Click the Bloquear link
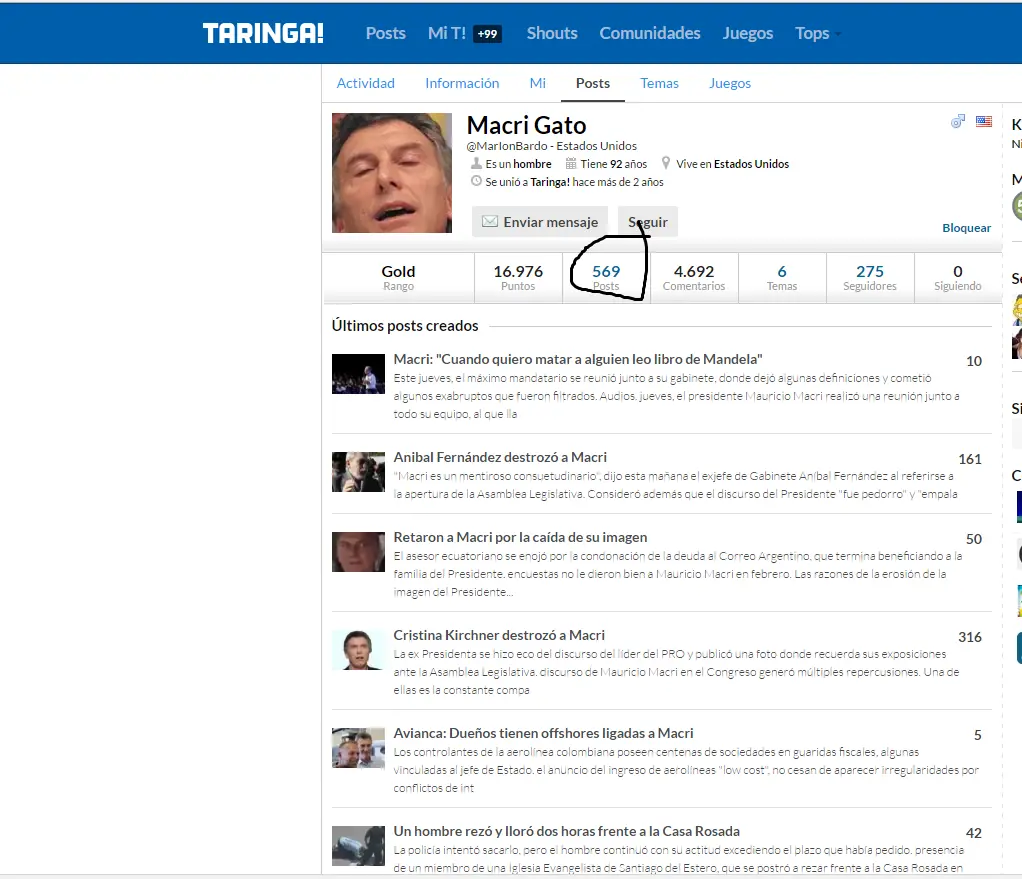This screenshot has width=1022, height=879. tap(967, 227)
